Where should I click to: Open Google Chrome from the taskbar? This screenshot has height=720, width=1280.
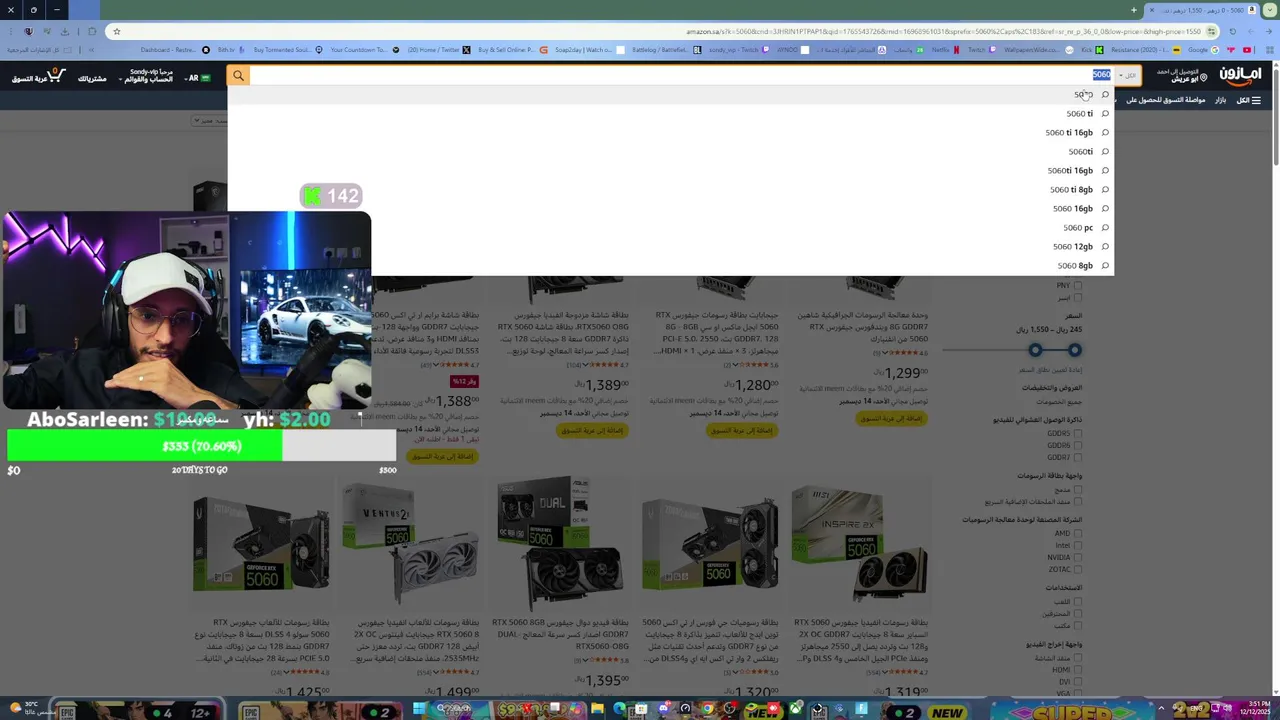[707, 709]
